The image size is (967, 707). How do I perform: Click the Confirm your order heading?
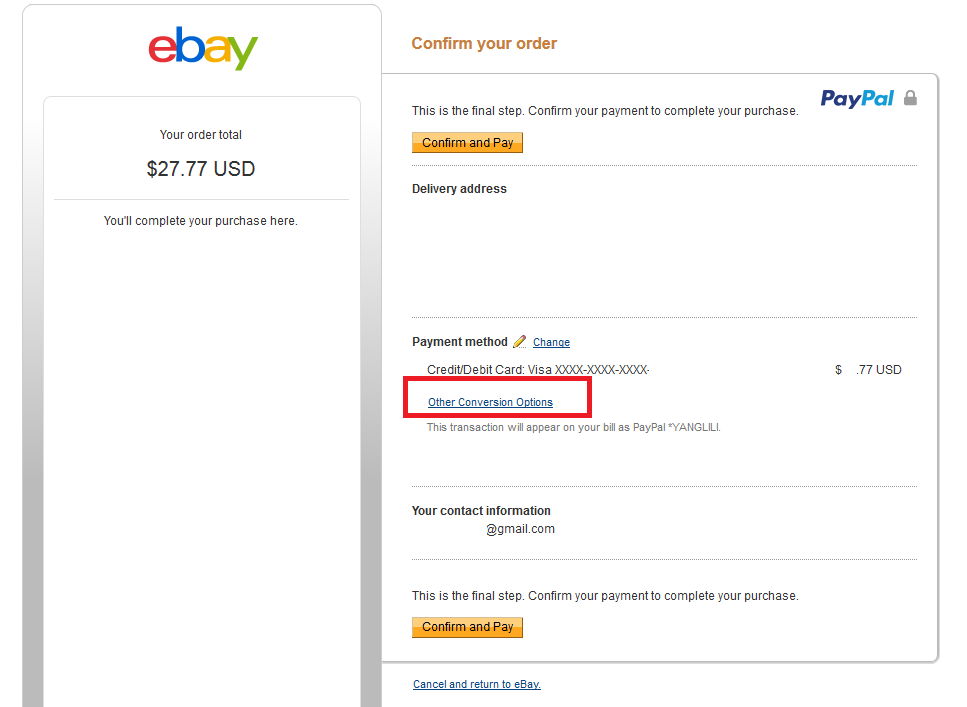click(x=484, y=44)
